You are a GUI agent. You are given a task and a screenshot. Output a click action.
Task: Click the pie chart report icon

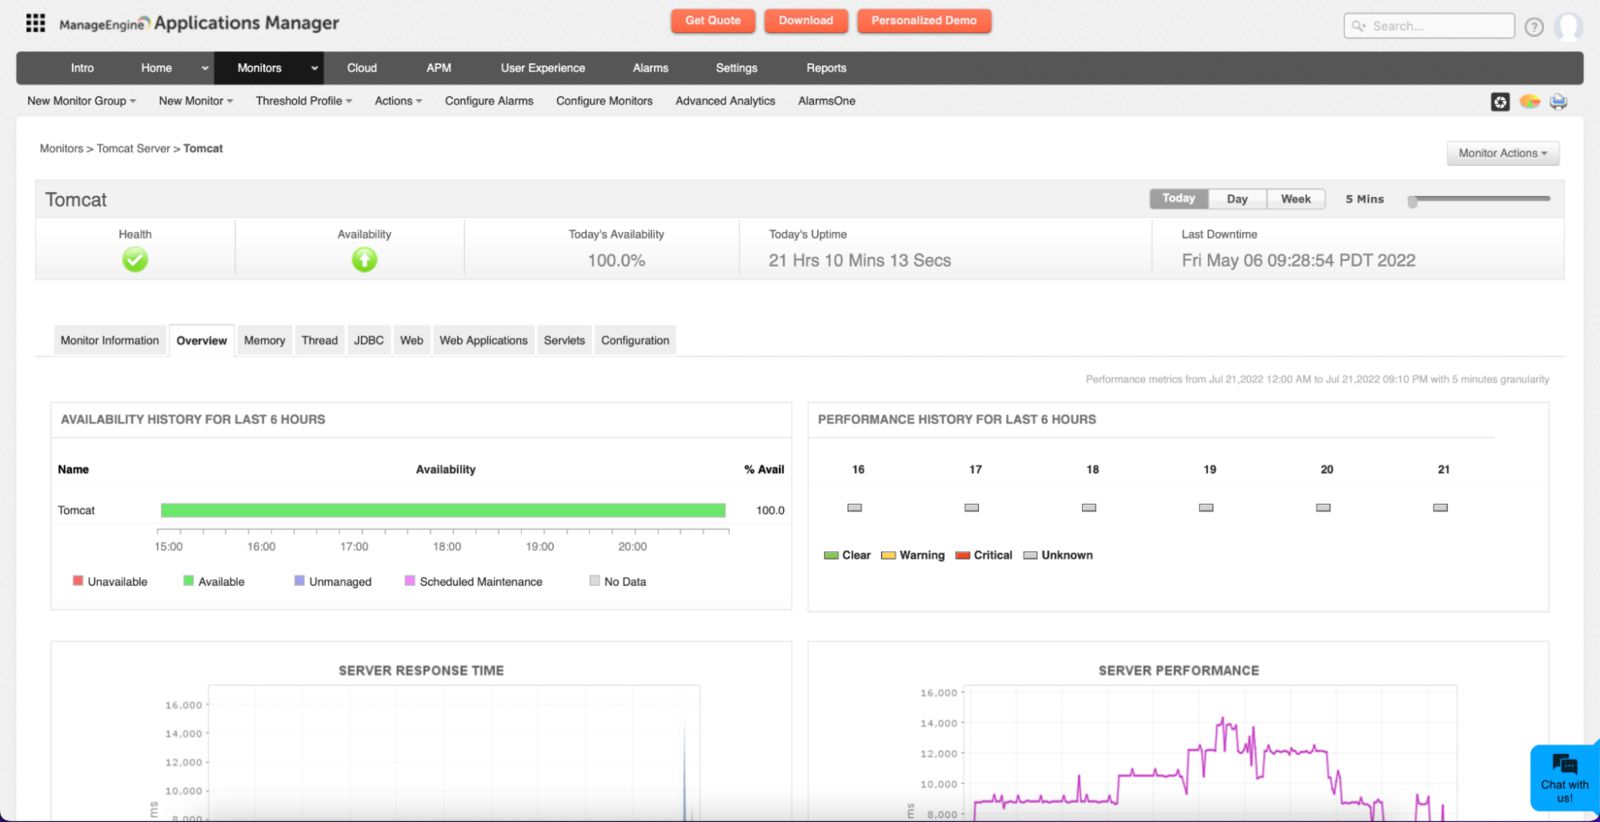pos(1530,101)
